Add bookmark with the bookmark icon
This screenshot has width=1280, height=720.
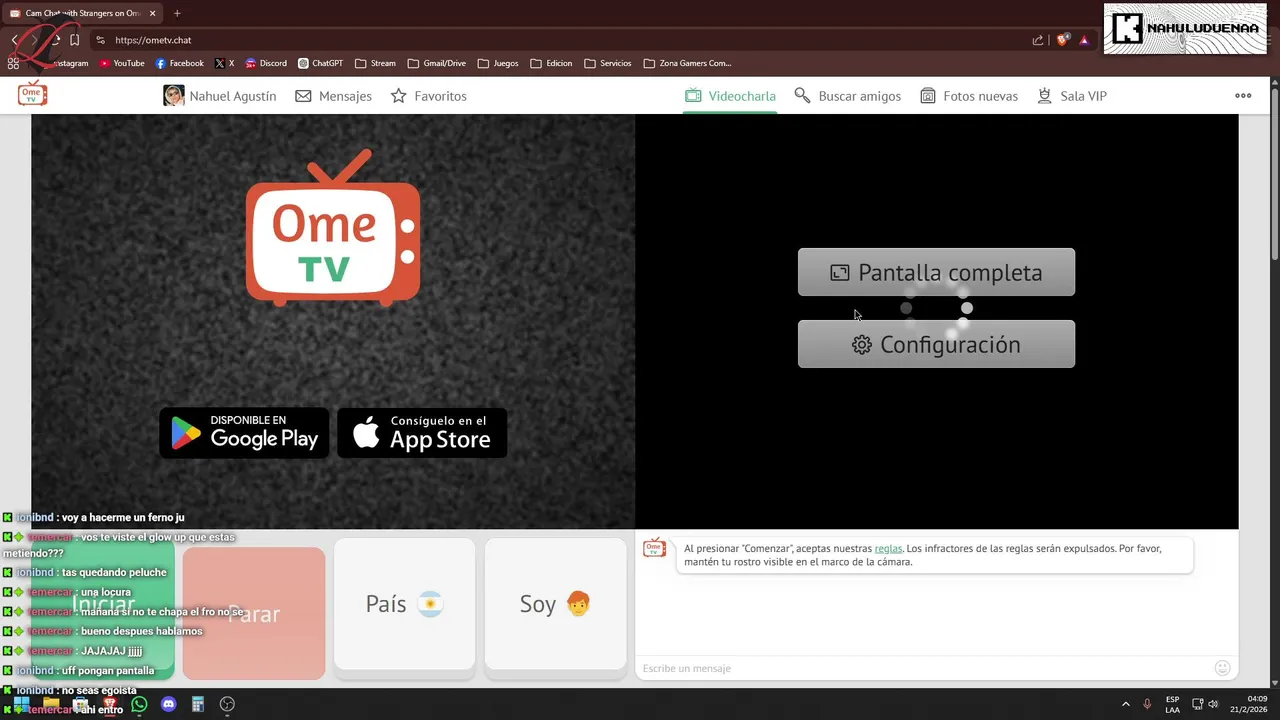pyautogui.click(x=74, y=40)
